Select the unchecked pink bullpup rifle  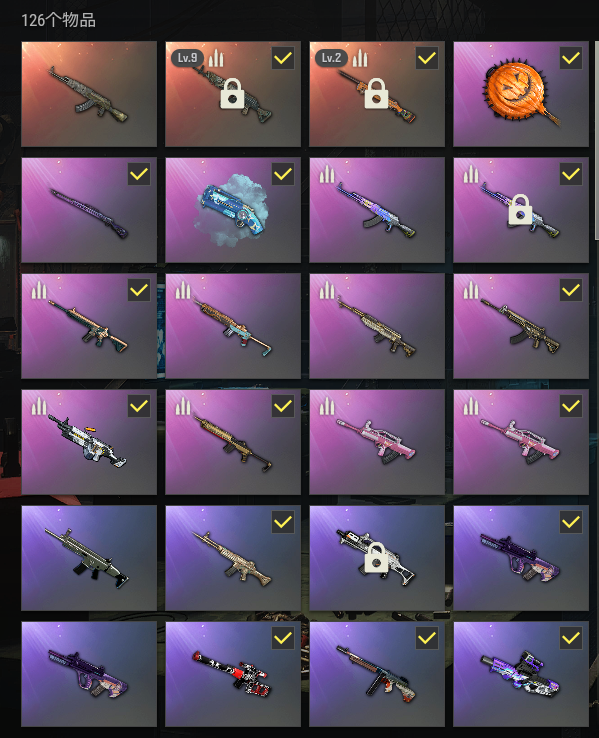(377, 441)
